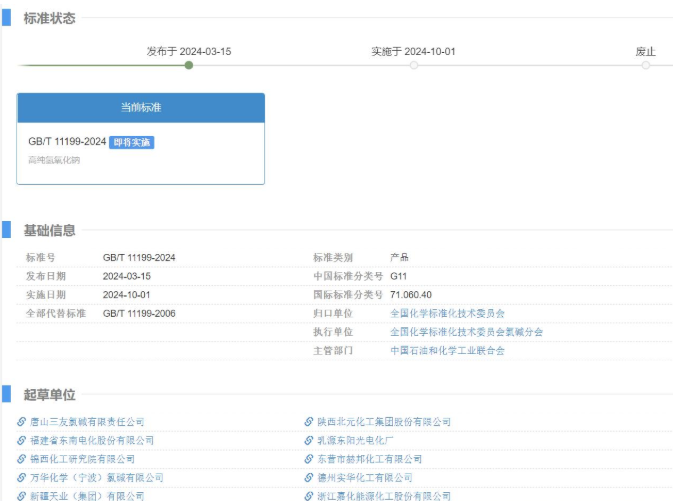Viewport: 687px width, 501px height.
Task: Click the 废止 timeline endpoint dot
Action: [x=646, y=65]
